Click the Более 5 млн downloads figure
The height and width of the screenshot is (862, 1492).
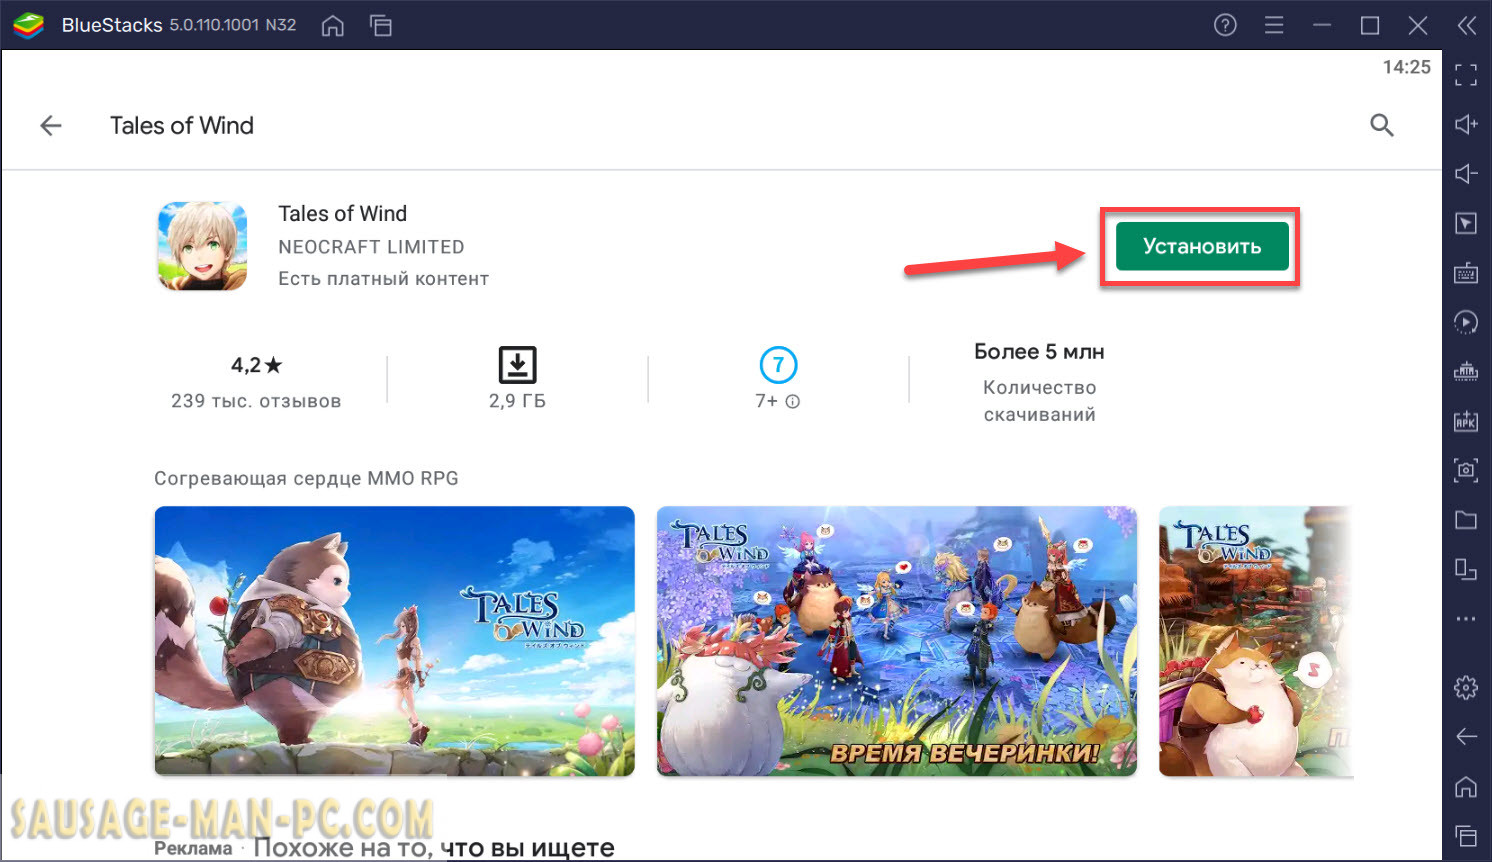1039,352
